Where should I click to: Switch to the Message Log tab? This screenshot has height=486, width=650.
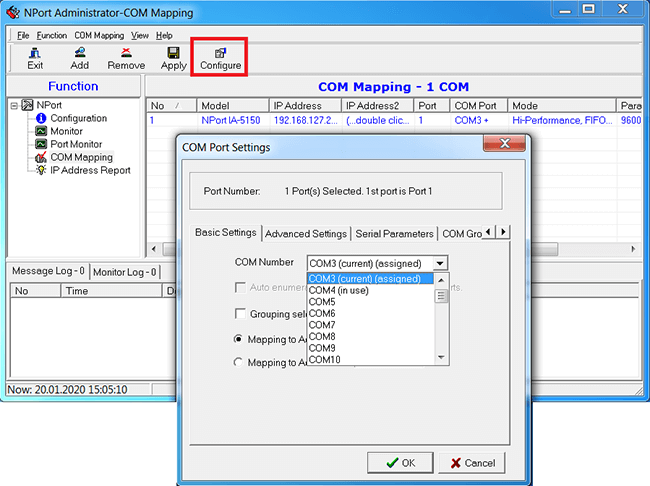tap(48, 271)
